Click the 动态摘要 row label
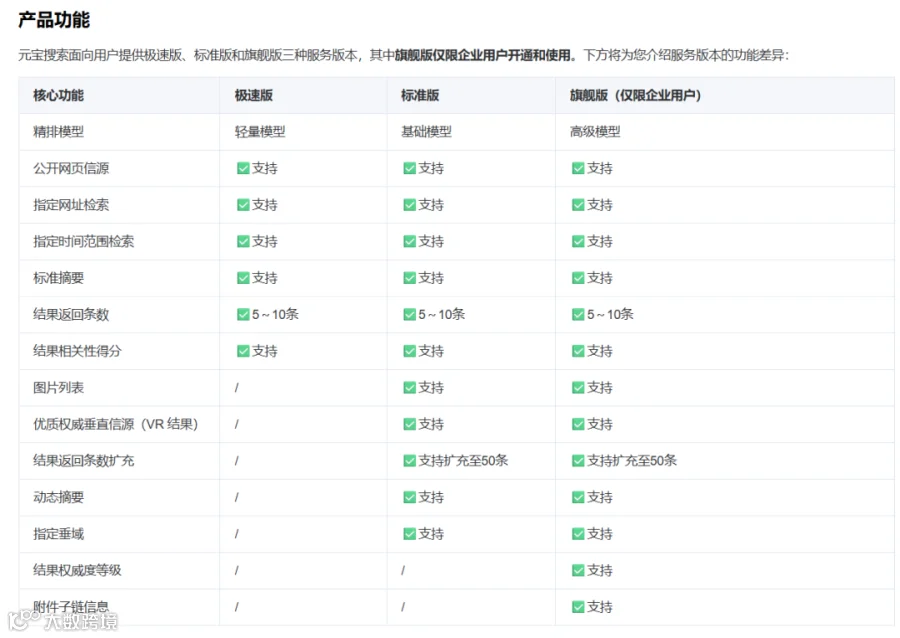The image size is (900, 638). coord(59,497)
